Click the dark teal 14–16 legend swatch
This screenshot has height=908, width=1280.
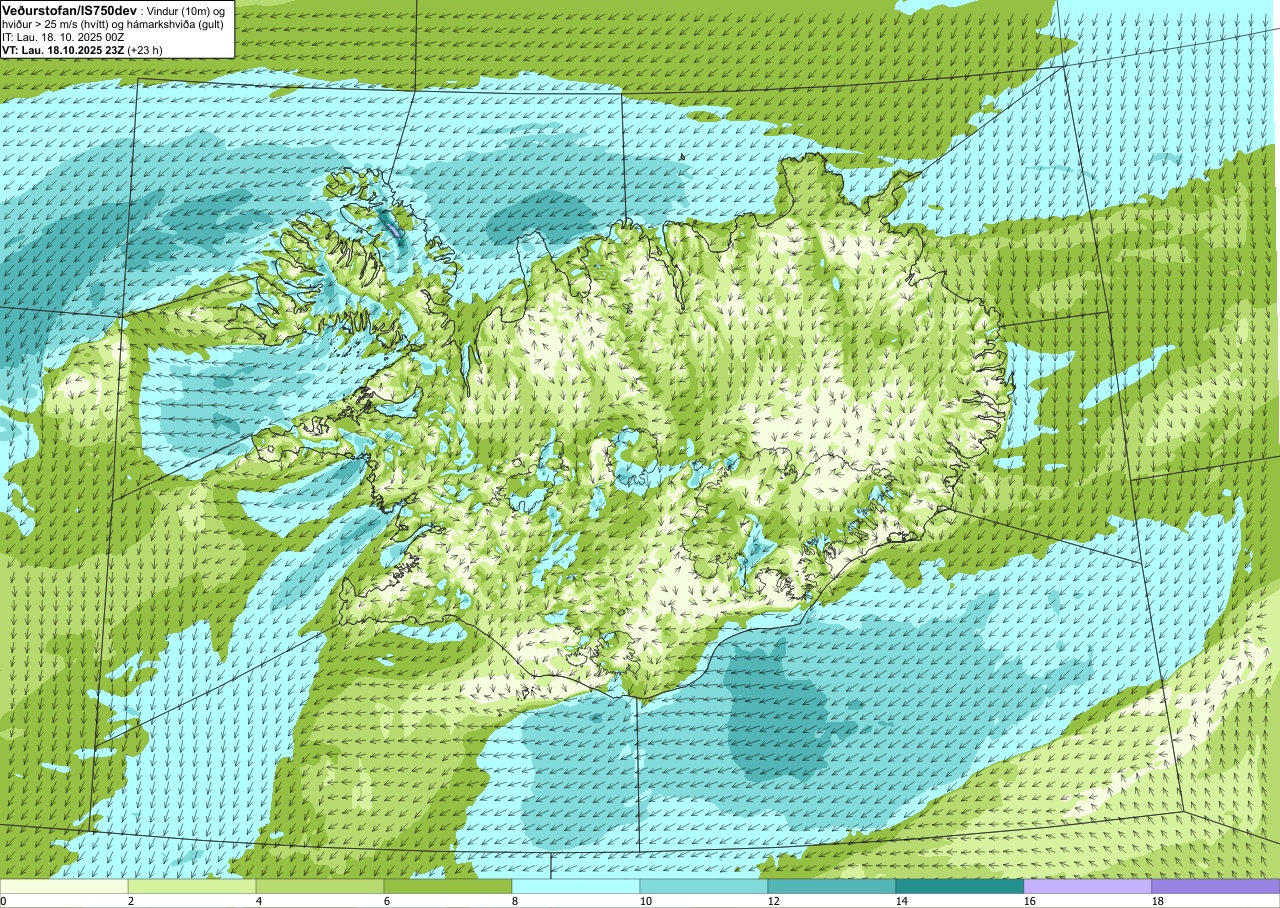coord(960,886)
